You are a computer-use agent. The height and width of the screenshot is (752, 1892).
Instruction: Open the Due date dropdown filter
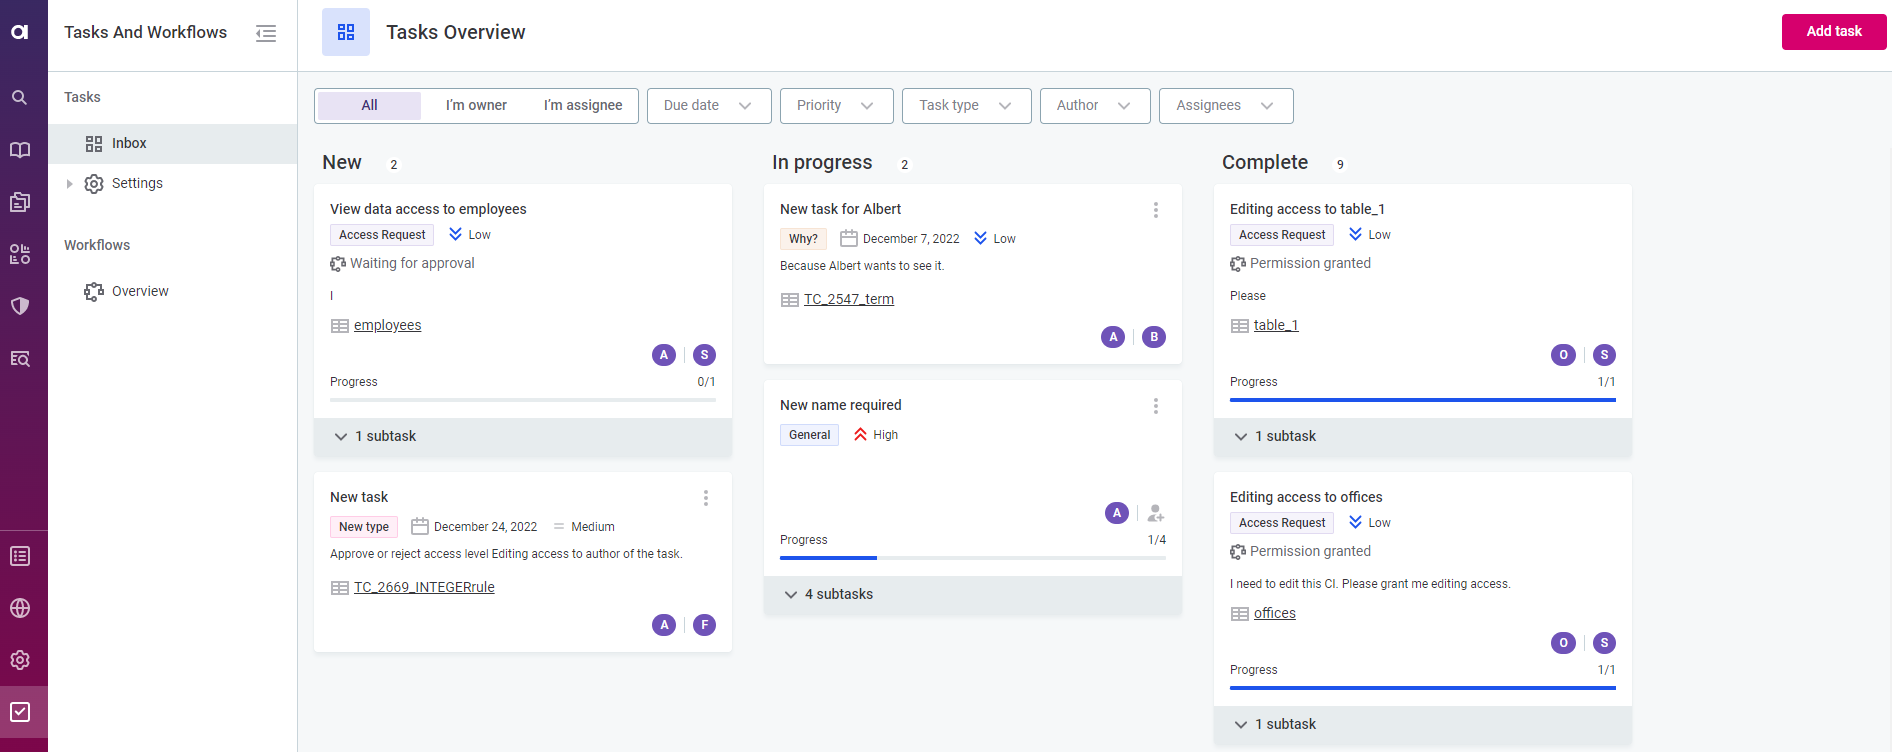[x=708, y=106]
